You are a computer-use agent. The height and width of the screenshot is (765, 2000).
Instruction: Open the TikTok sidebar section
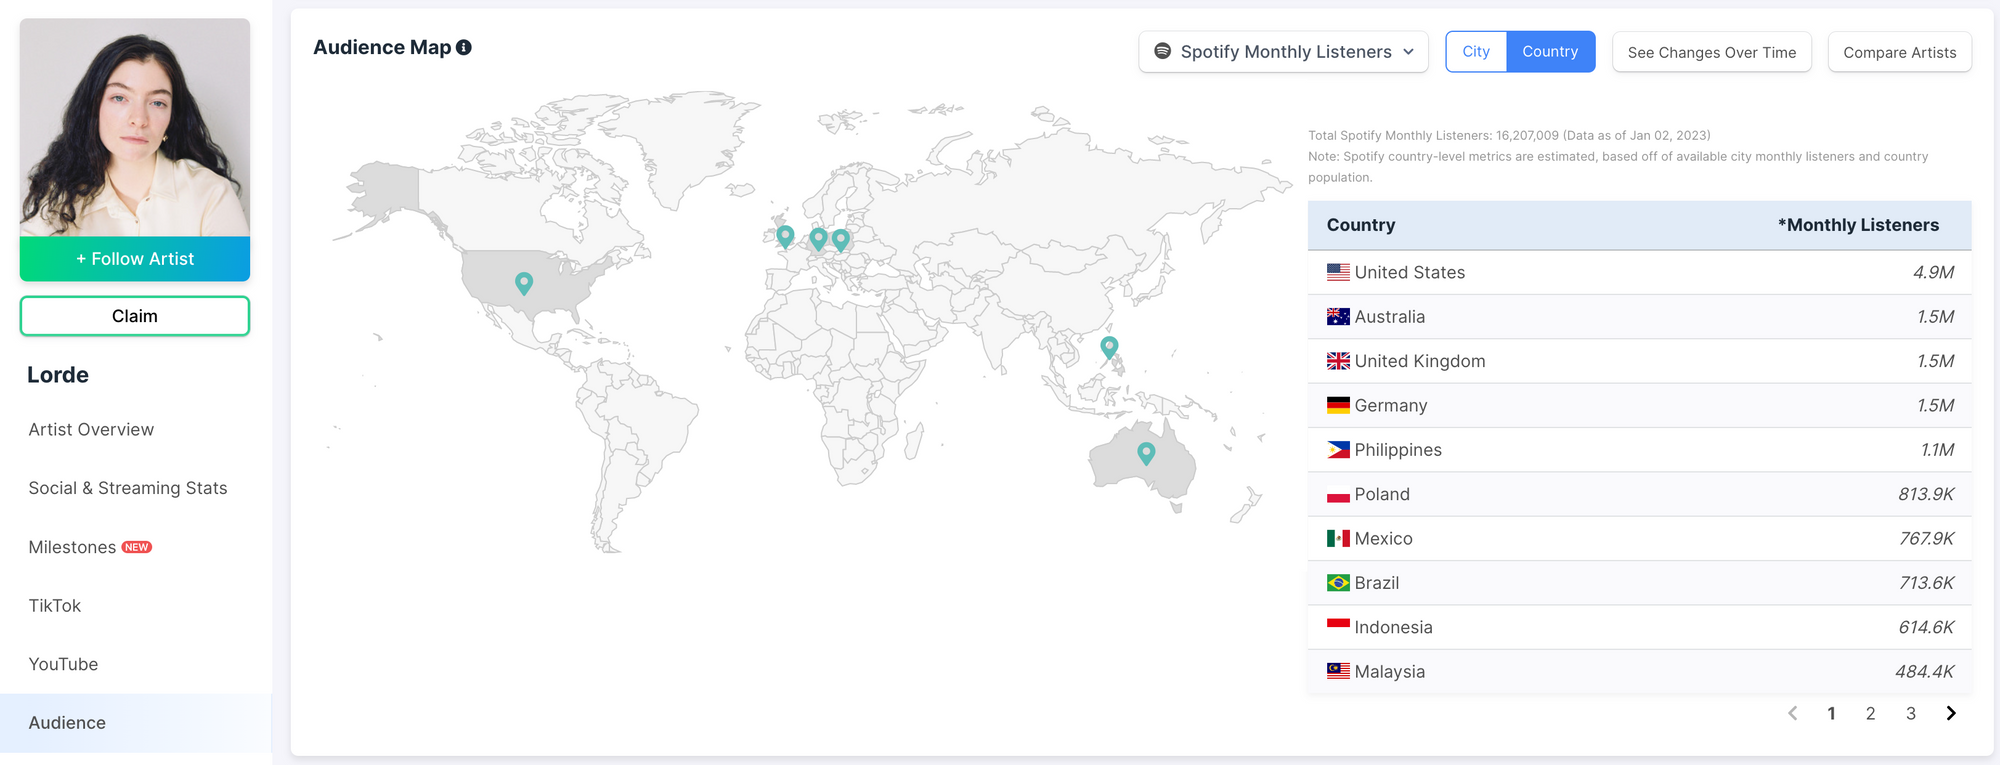[55, 606]
